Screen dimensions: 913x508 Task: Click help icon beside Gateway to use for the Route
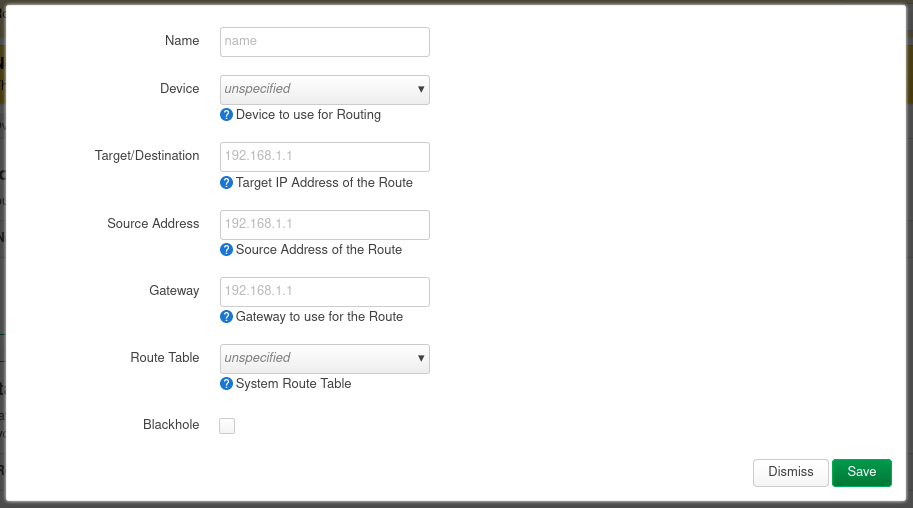point(227,317)
